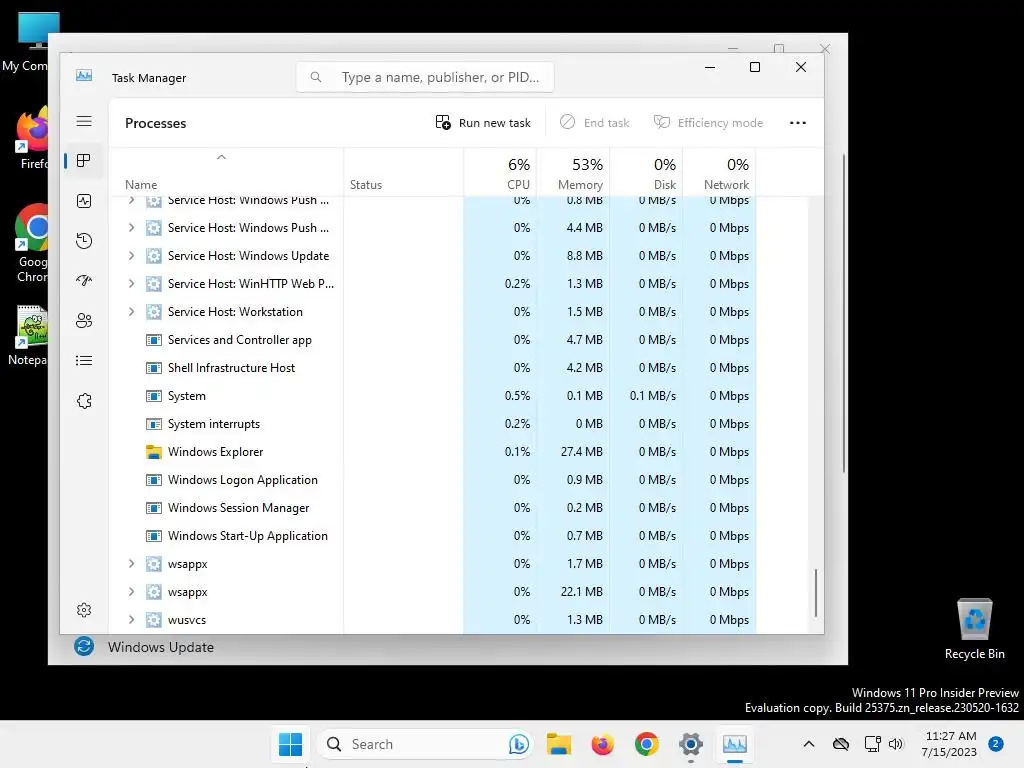
Task: Open the Bing chat icon in taskbar search
Action: (x=519, y=744)
